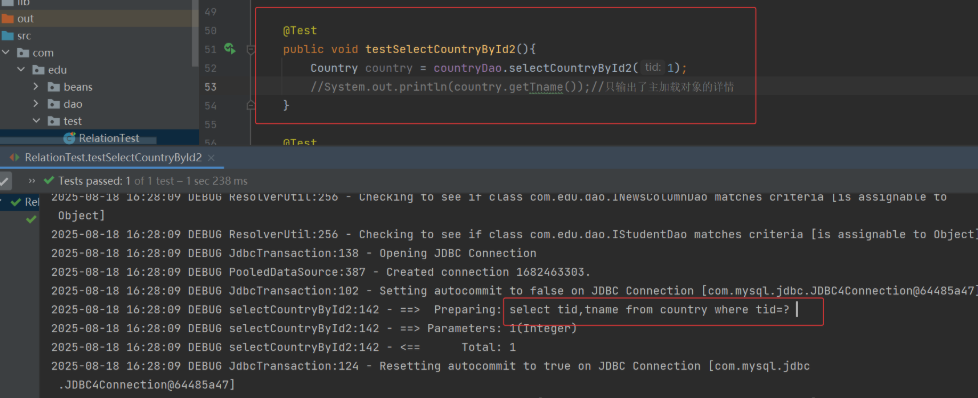The width and height of the screenshot is (978, 398).
Task: Click the 'Total: 1' log line
Action: click(283, 347)
